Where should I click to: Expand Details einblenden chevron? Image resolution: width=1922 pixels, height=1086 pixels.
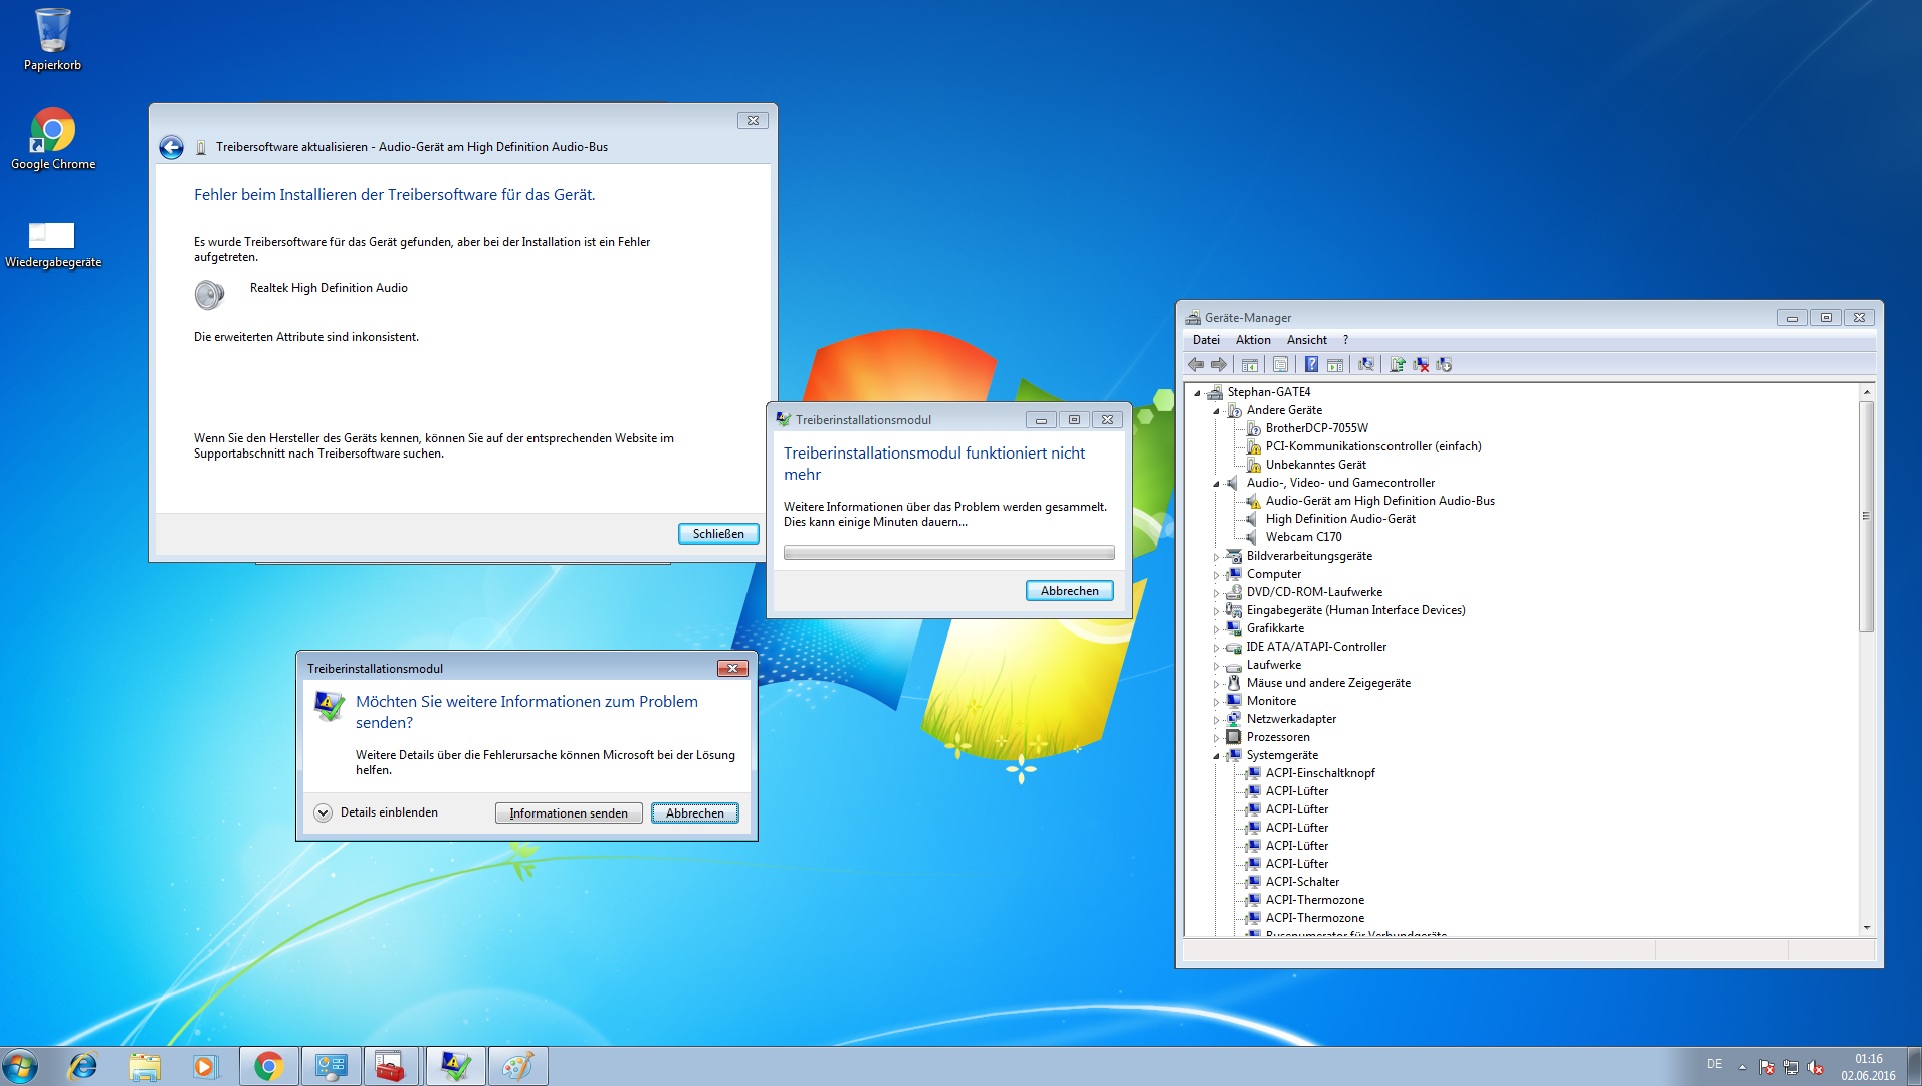pyautogui.click(x=323, y=813)
